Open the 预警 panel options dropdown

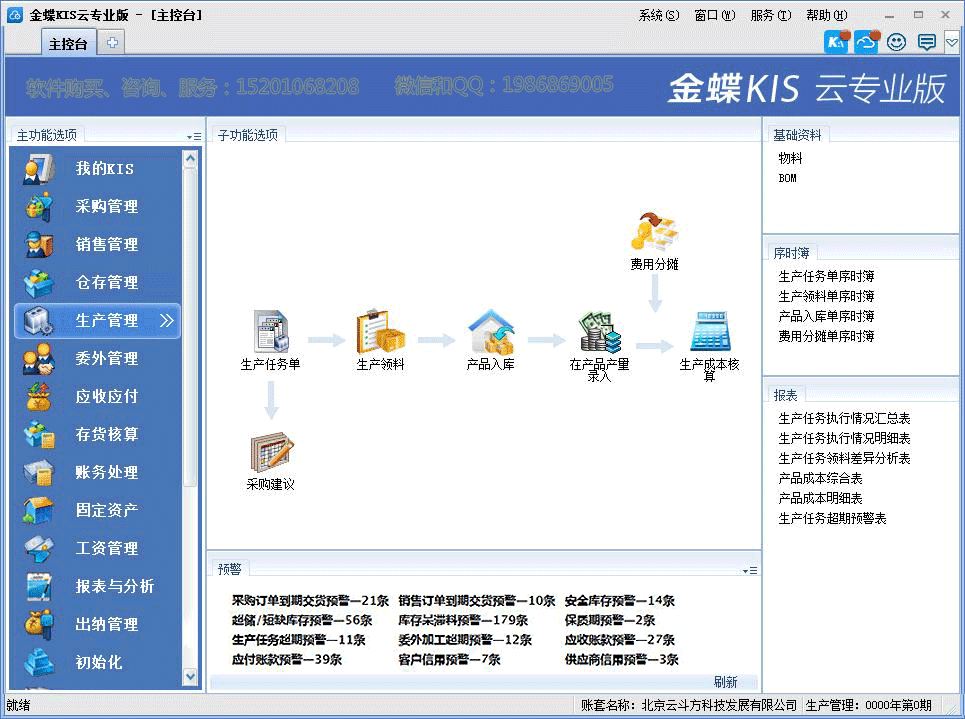[750, 570]
